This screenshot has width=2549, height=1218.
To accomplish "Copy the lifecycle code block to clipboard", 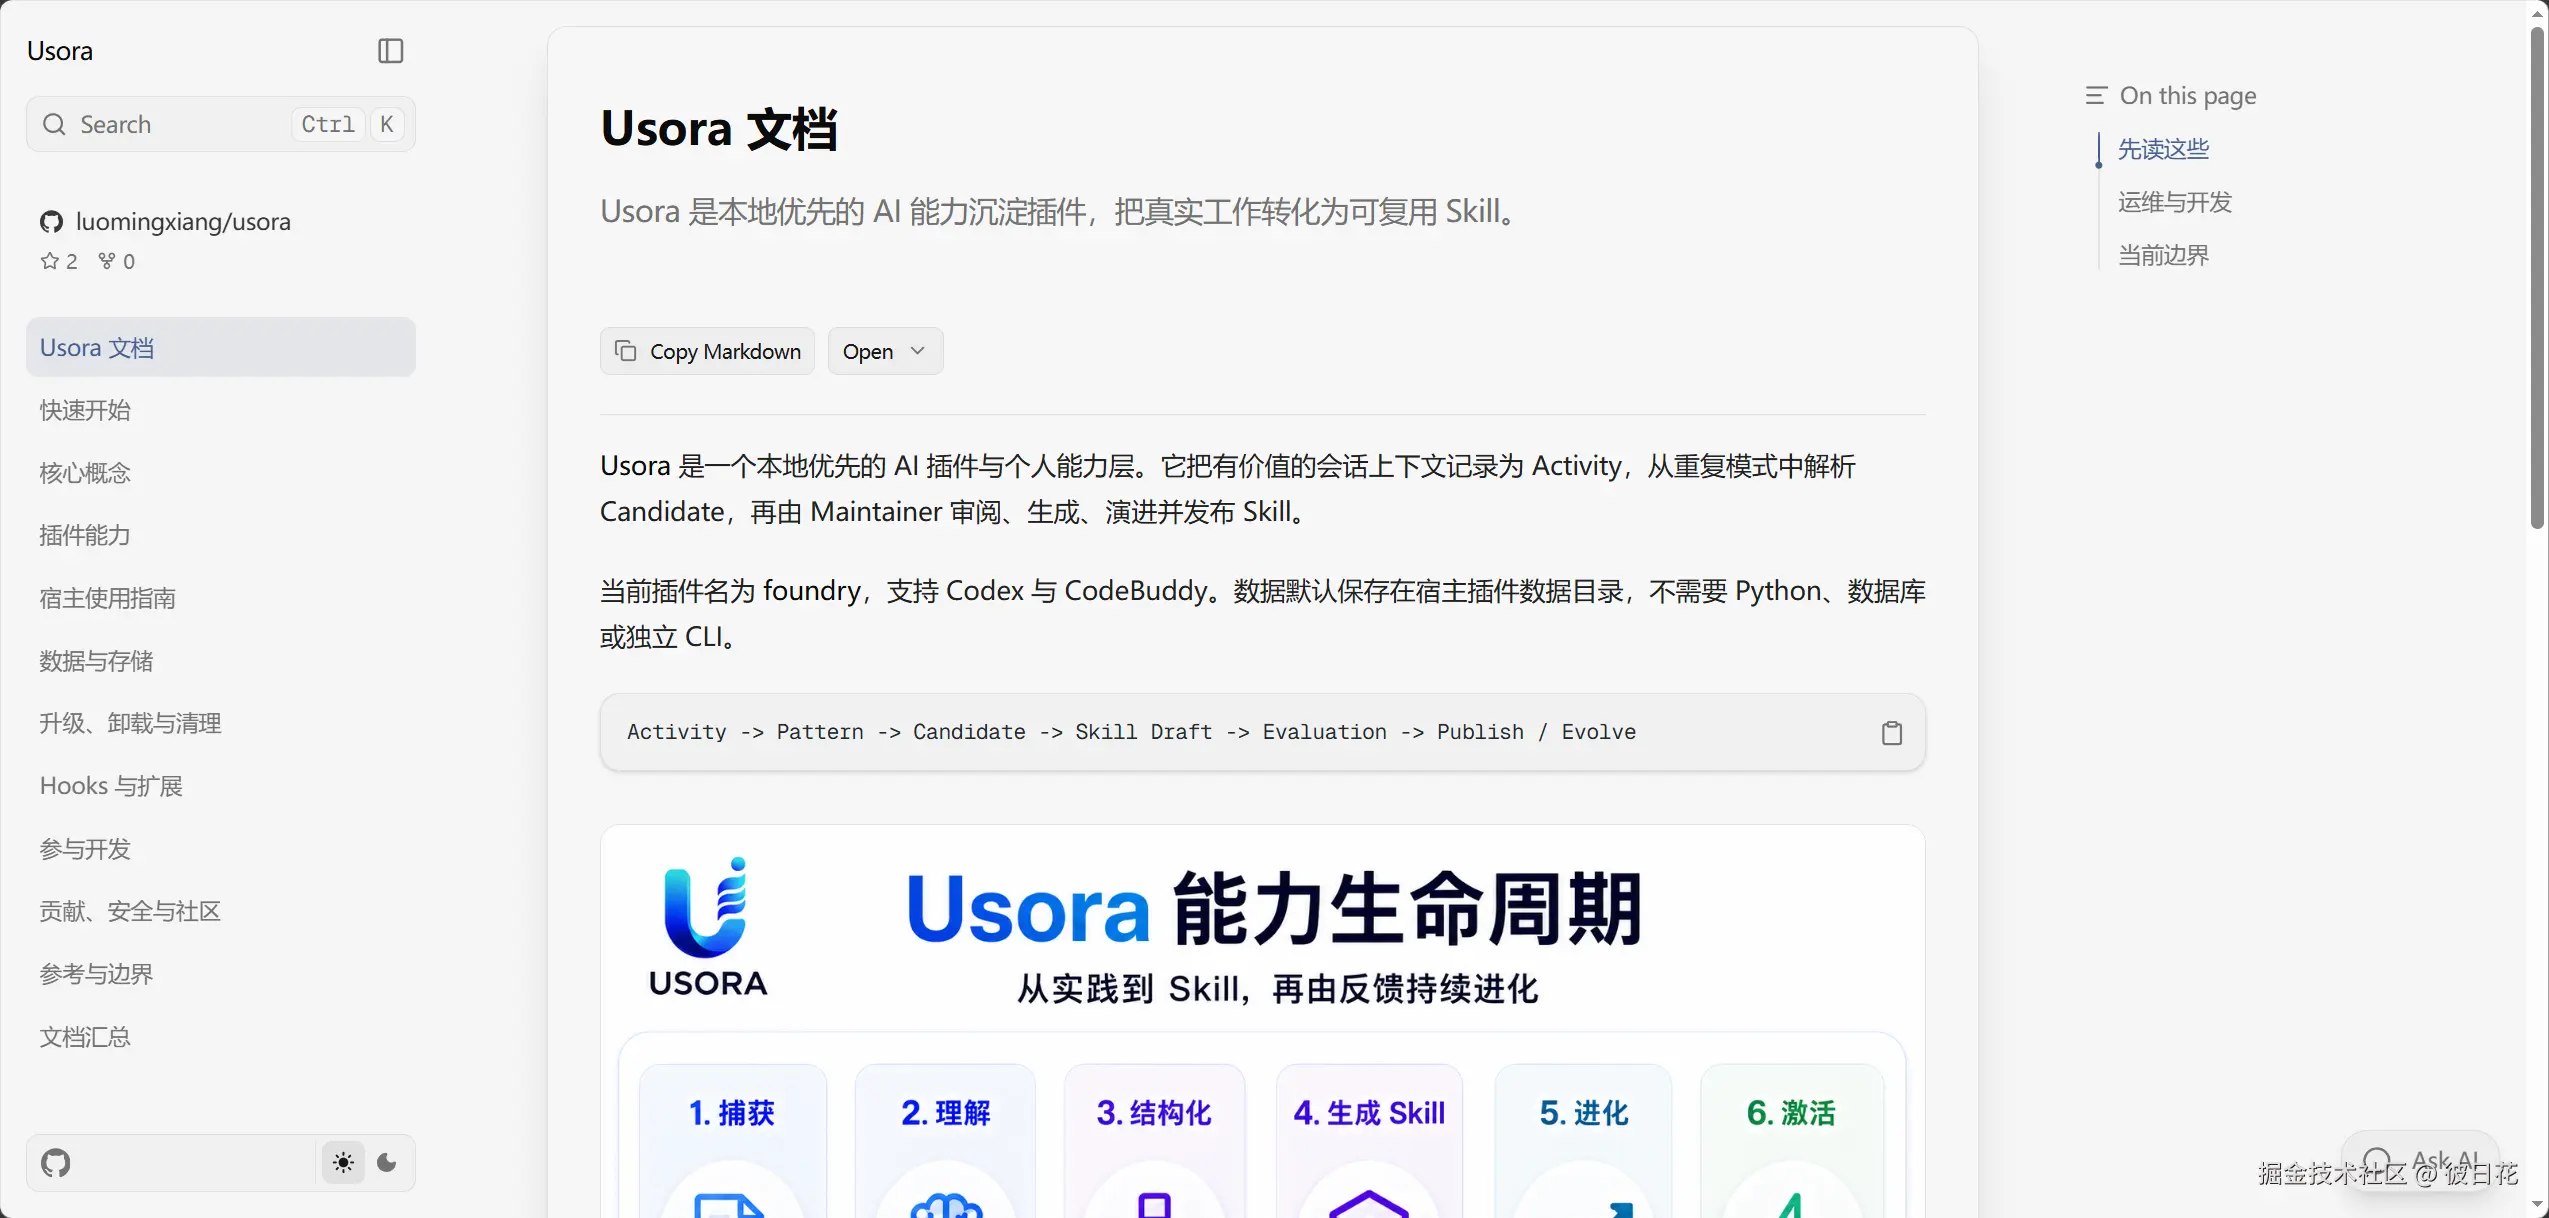I will pos(1891,733).
